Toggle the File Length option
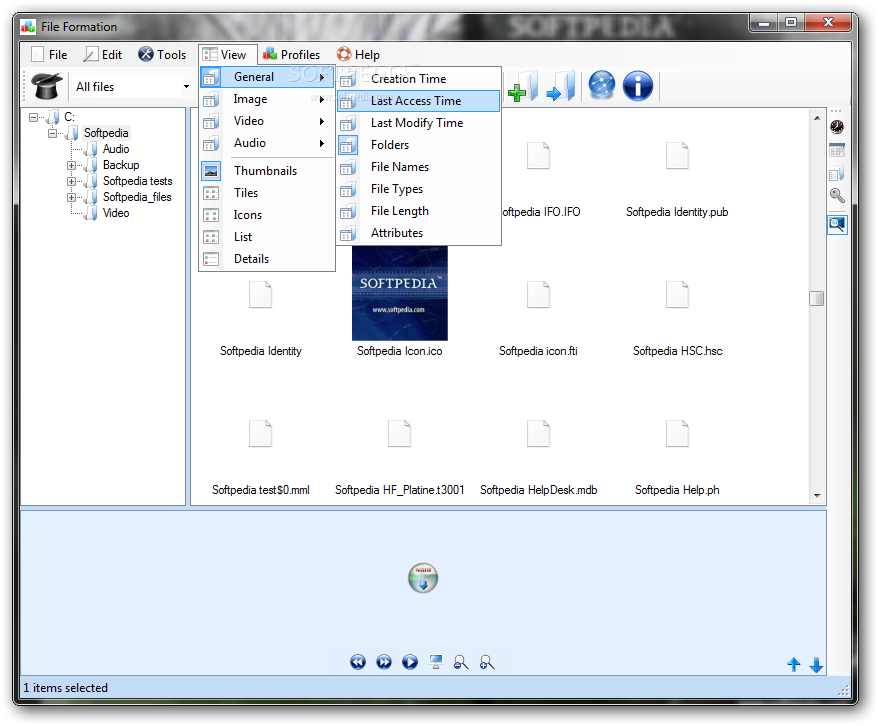The image size is (879, 726). pyautogui.click(x=418, y=211)
